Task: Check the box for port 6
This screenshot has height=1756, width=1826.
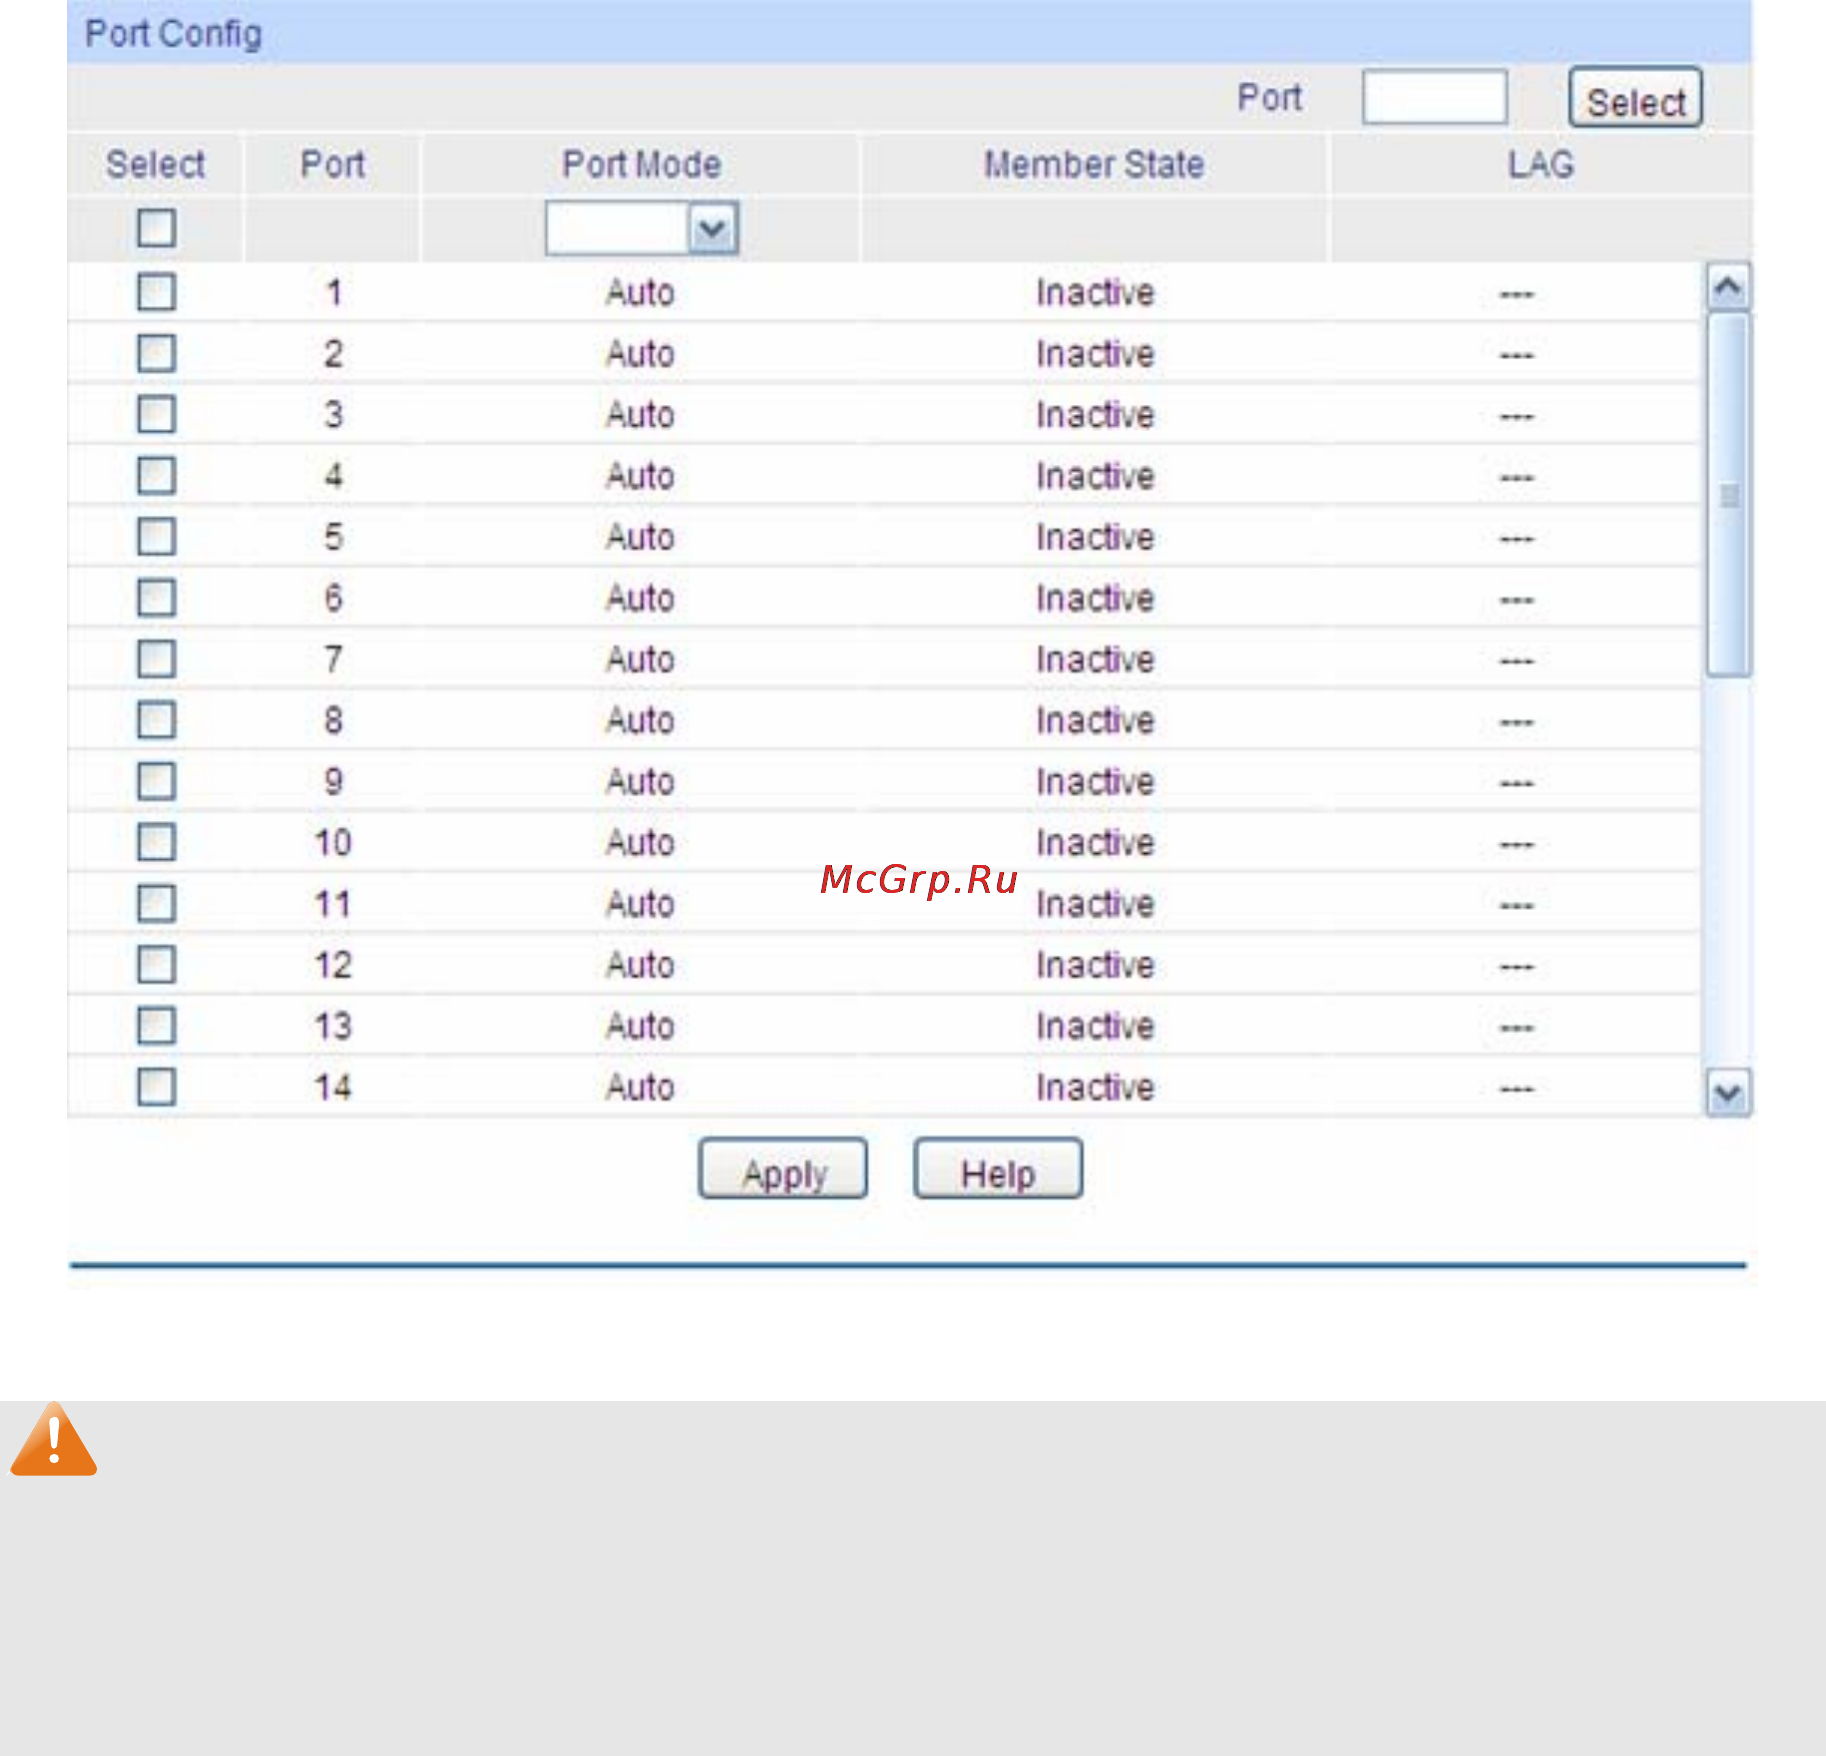Action: [x=156, y=598]
